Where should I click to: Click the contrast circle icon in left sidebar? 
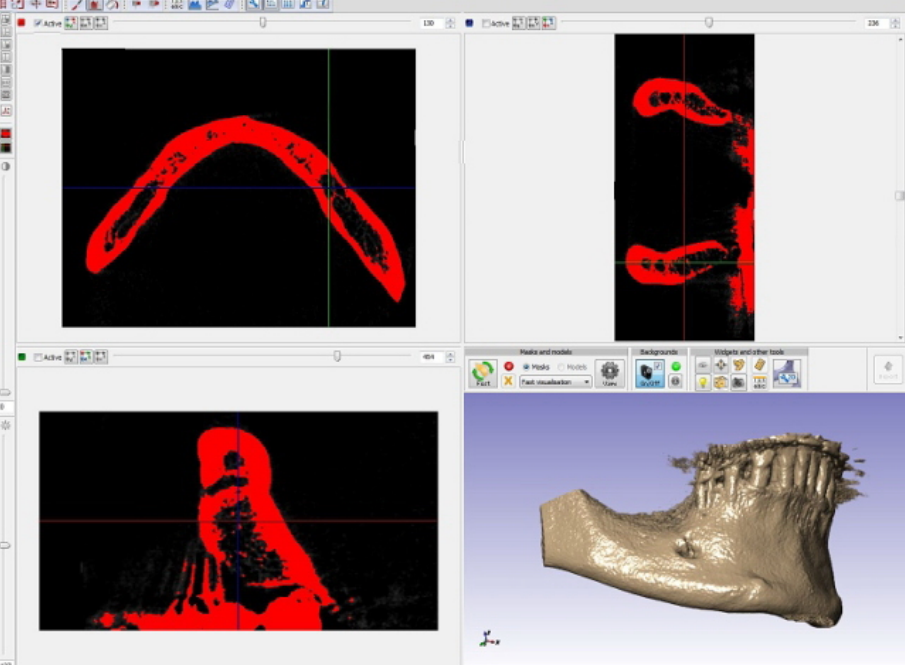pos(6,167)
